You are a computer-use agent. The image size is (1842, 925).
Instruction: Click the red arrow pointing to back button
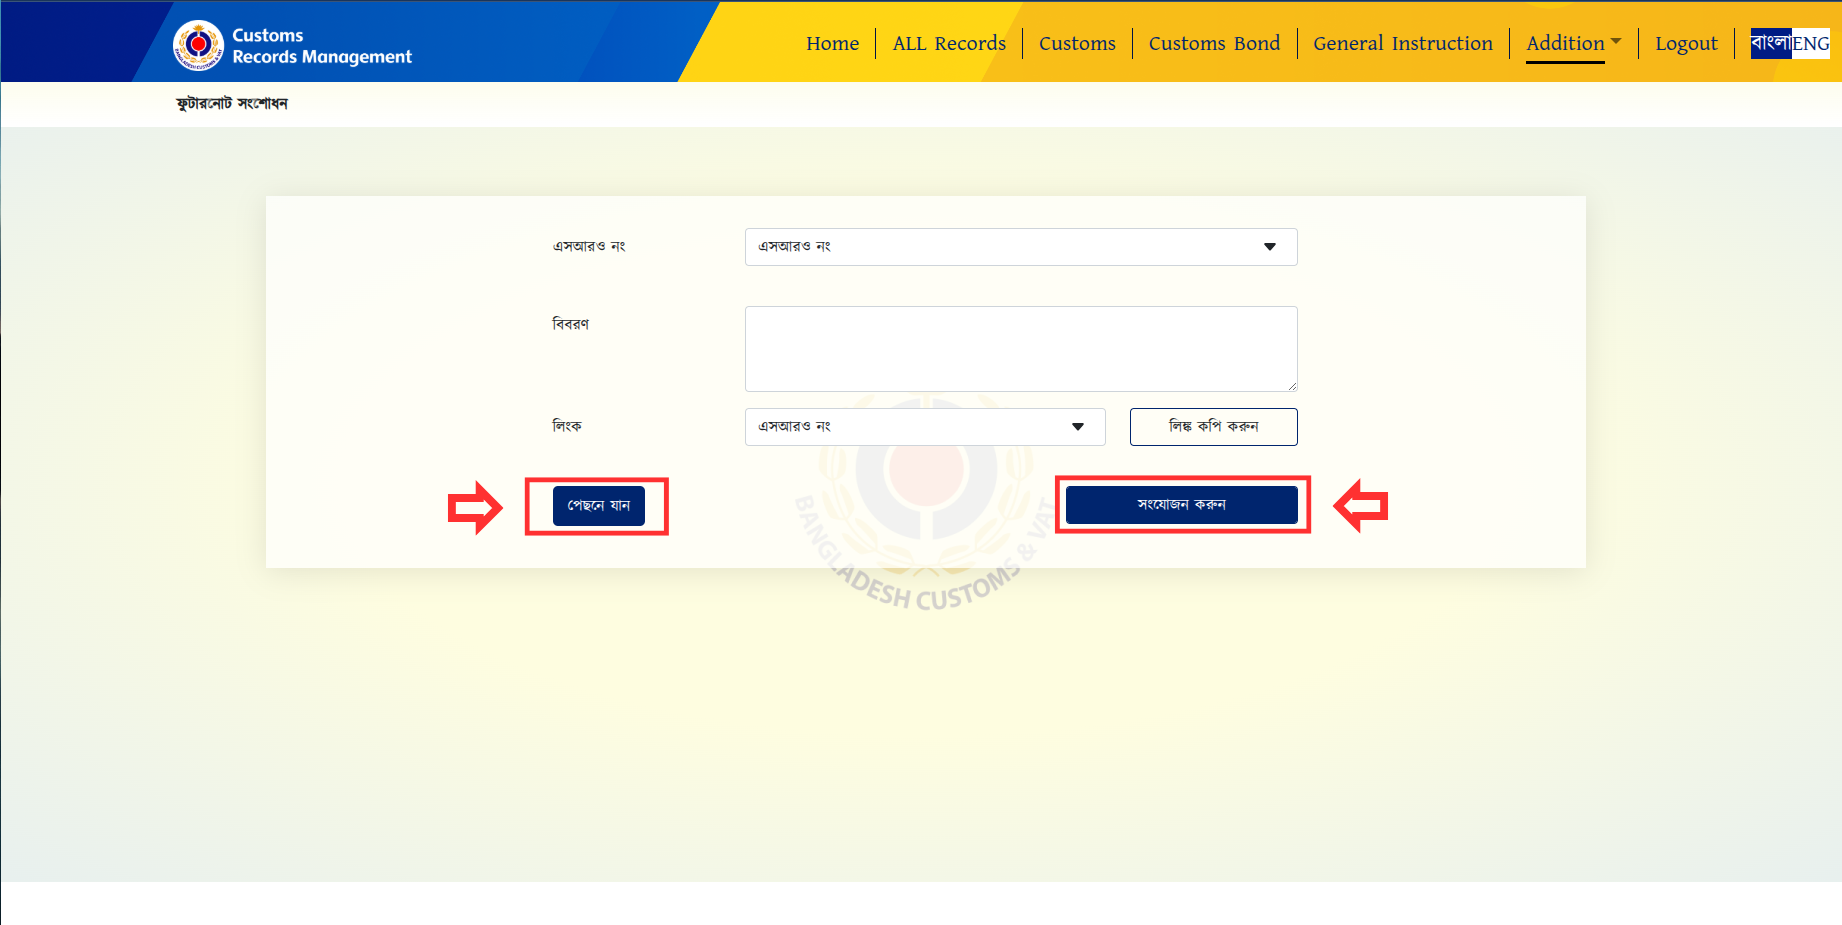(474, 507)
